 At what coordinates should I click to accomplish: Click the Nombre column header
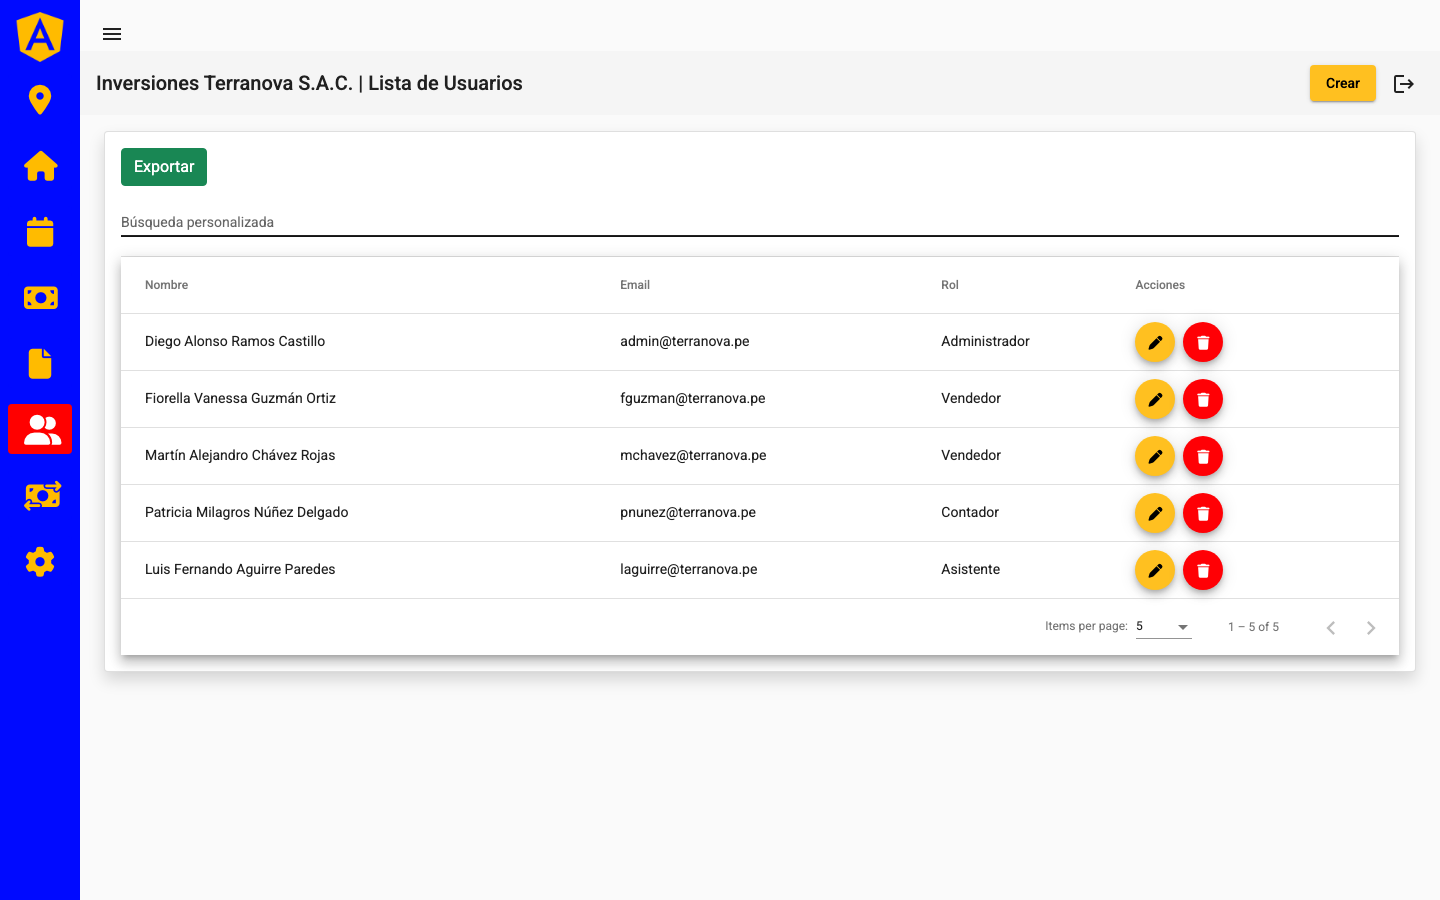coord(166,285)
